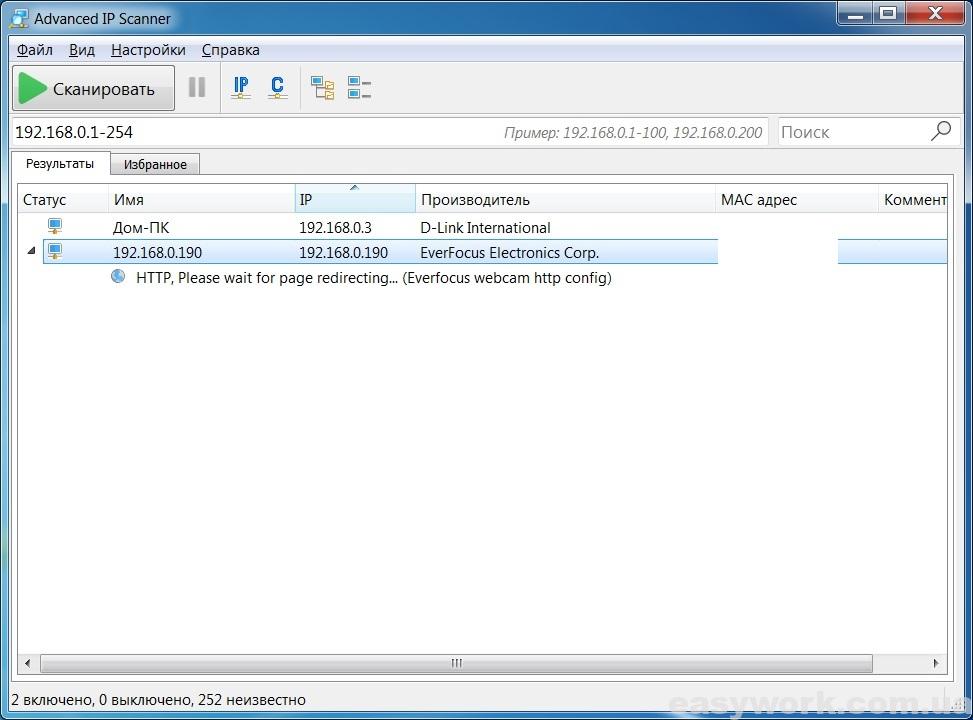Select name cell 192.168.0.190
This screenshot has height=720, width=973.
pos(158,253)
